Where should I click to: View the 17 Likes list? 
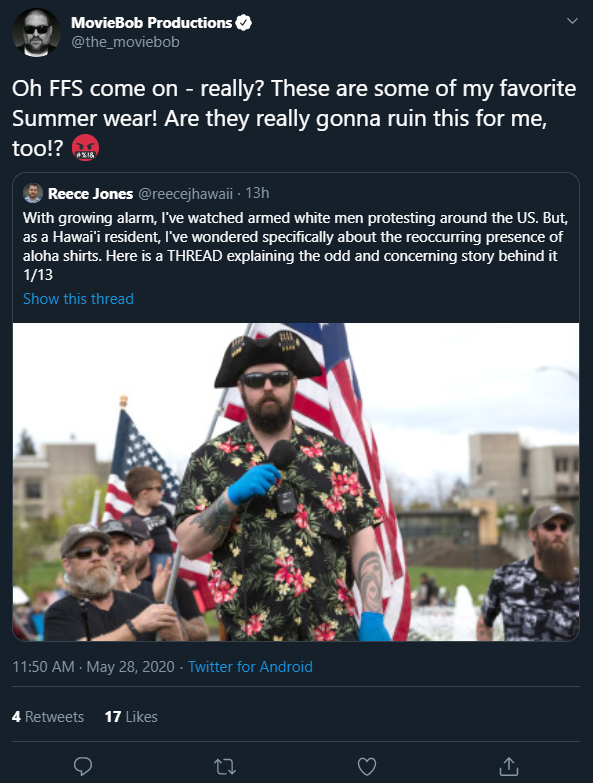[131, 717]
